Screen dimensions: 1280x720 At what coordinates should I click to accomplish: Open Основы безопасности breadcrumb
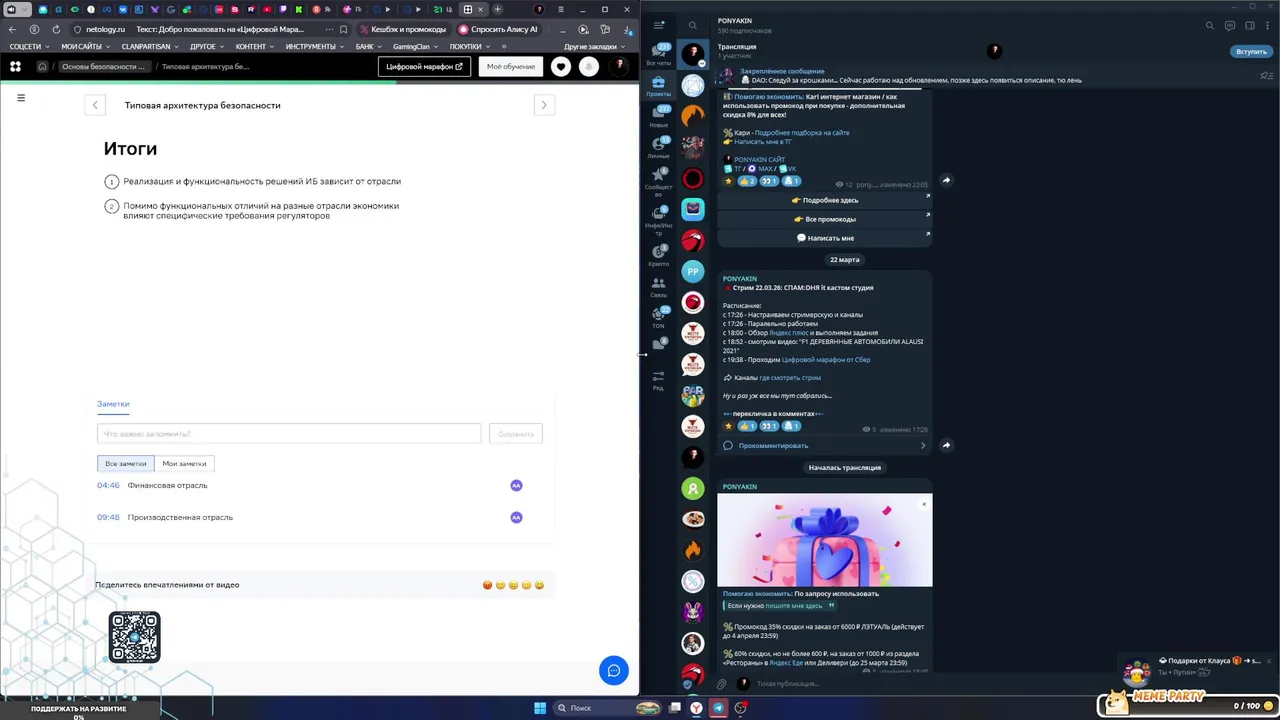(103, 67)
